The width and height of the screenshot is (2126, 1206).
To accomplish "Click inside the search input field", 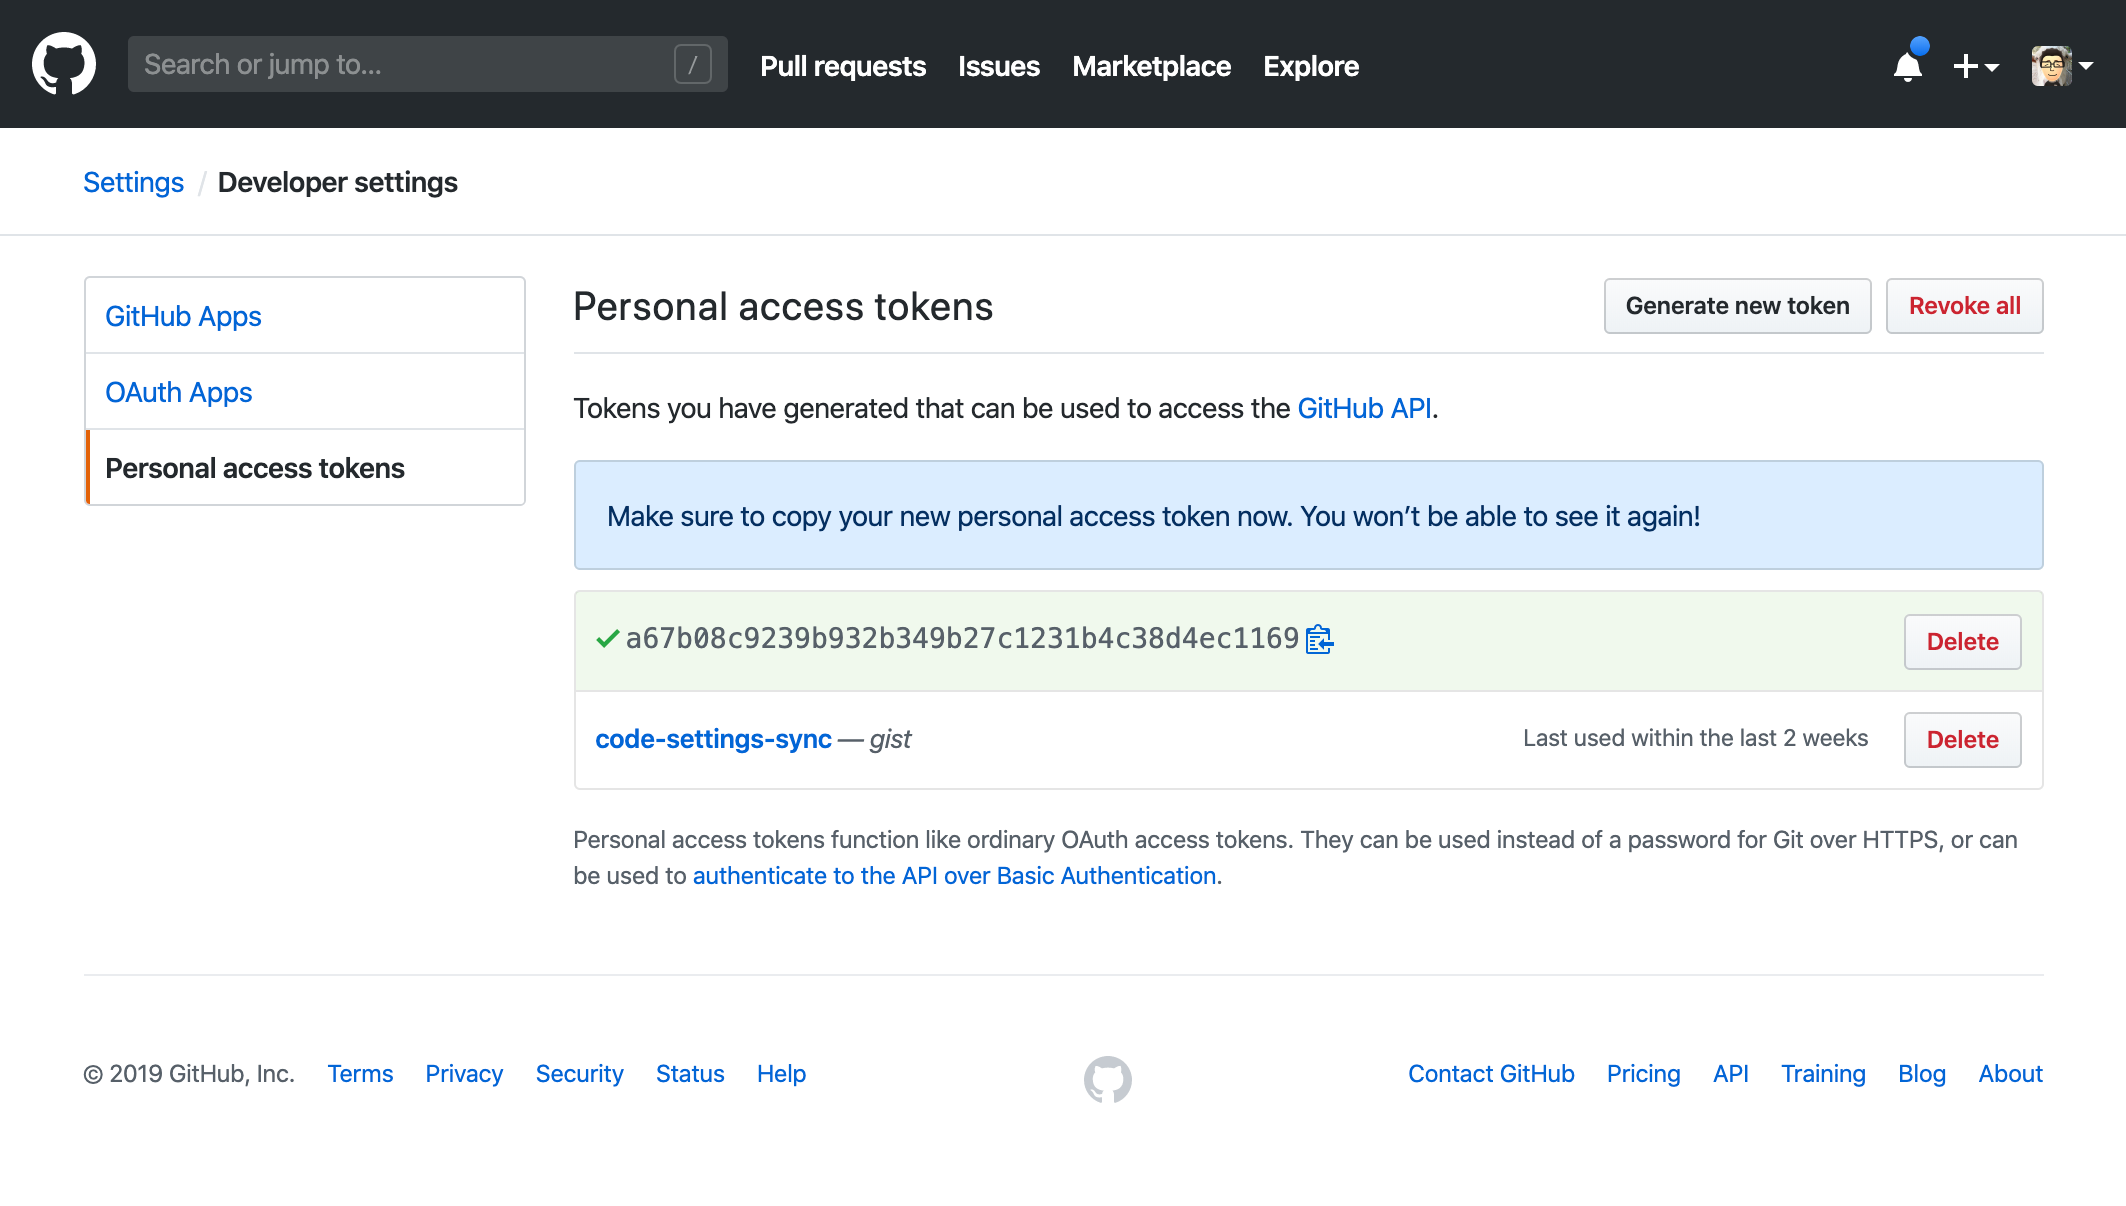I will tap(400, 64).
